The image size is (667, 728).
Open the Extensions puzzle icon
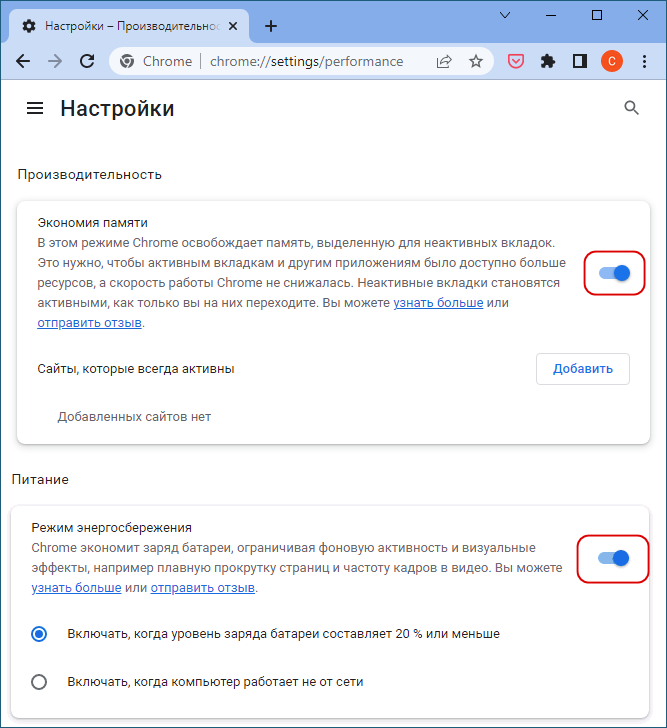[x=548, y=61]
